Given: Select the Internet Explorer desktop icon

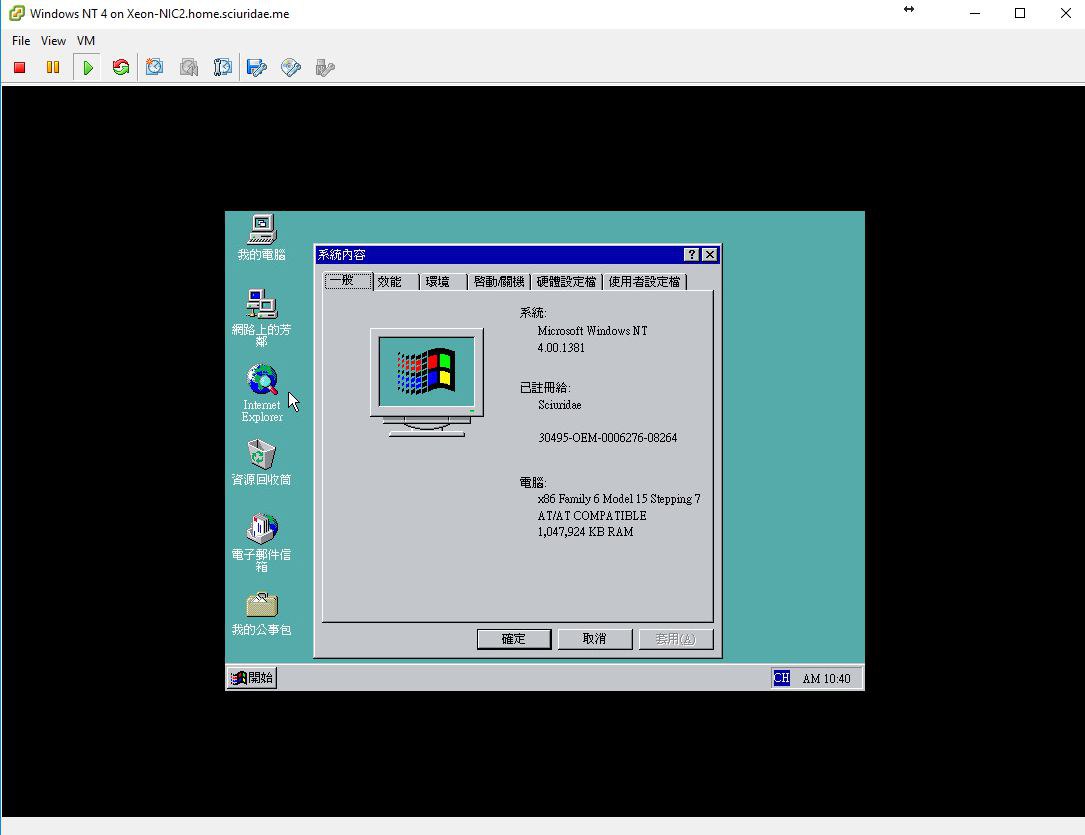Looking at the screenshot, I should 262,393.
